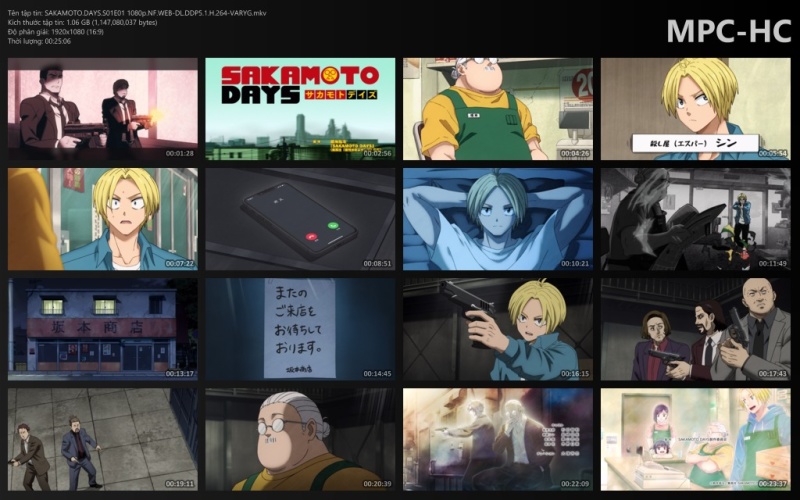
Task: Select the thumbnail stamped 00:01:28
Action: [103, 109]
